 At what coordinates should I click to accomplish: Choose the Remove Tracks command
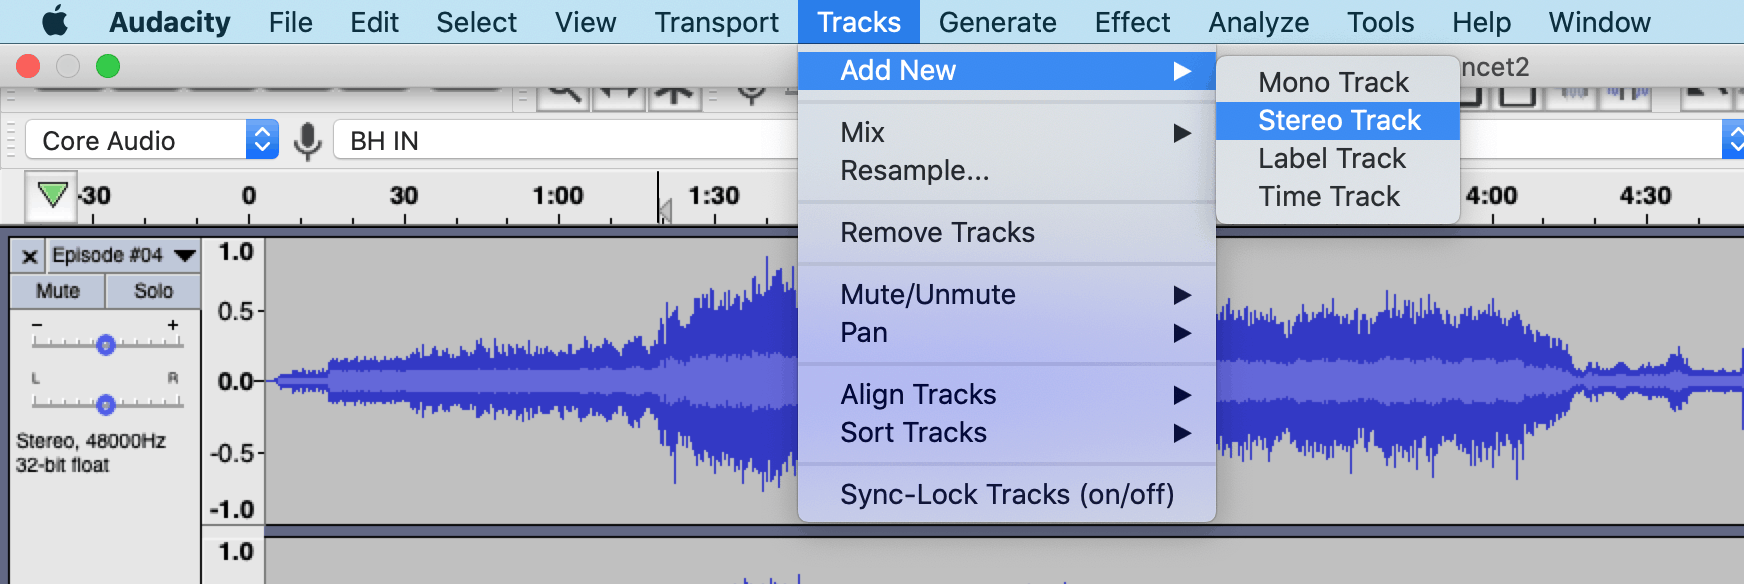937,232
